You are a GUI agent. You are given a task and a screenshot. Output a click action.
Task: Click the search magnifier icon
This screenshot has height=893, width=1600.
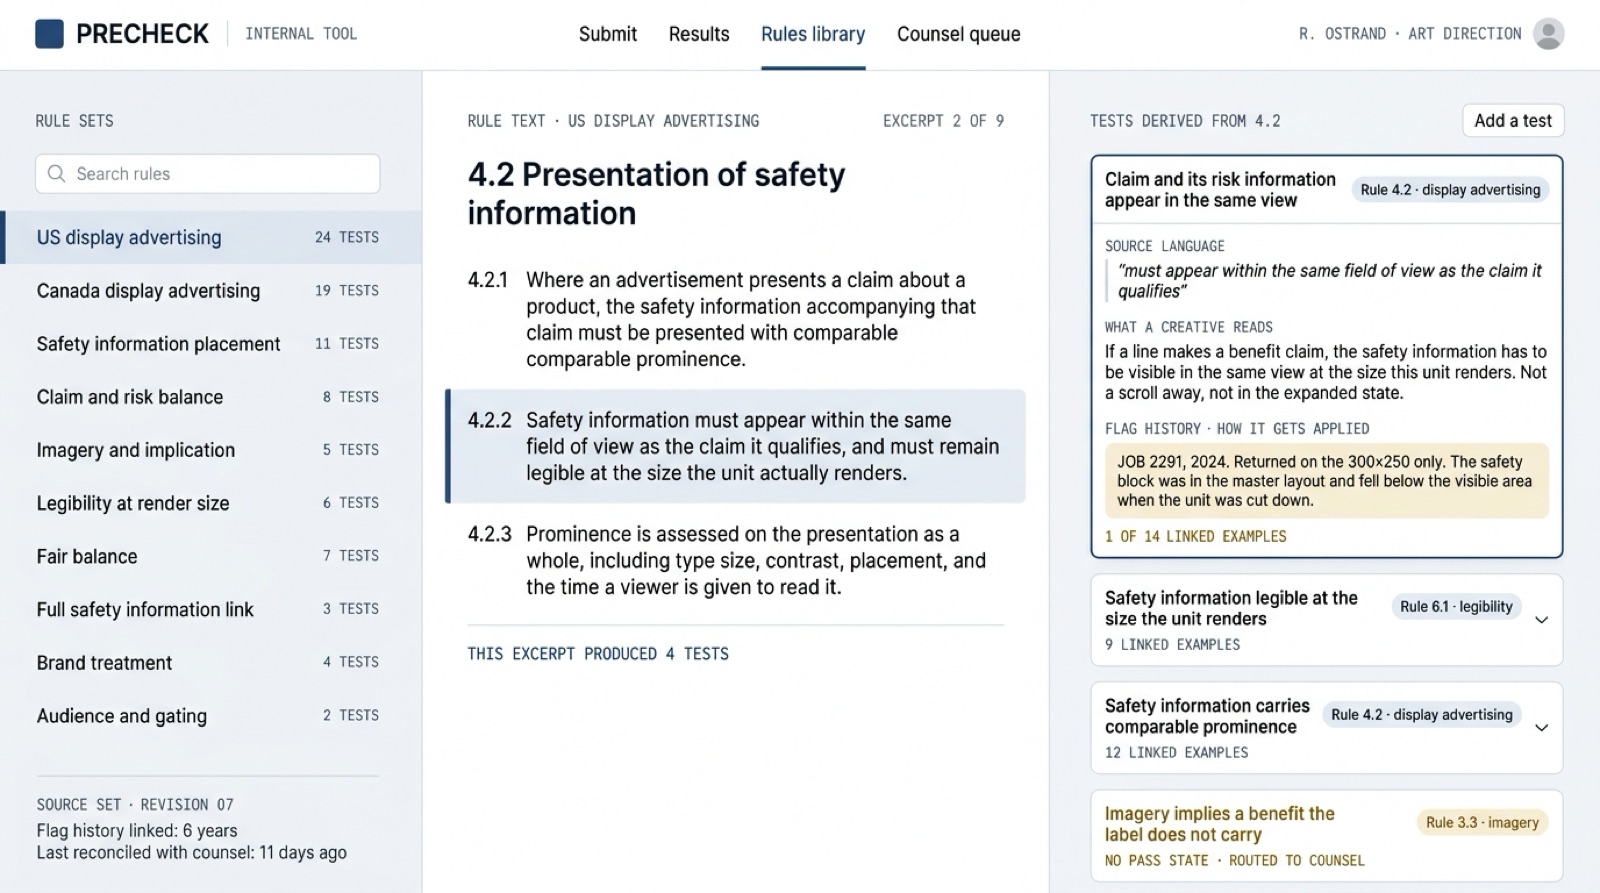(57, 173)
